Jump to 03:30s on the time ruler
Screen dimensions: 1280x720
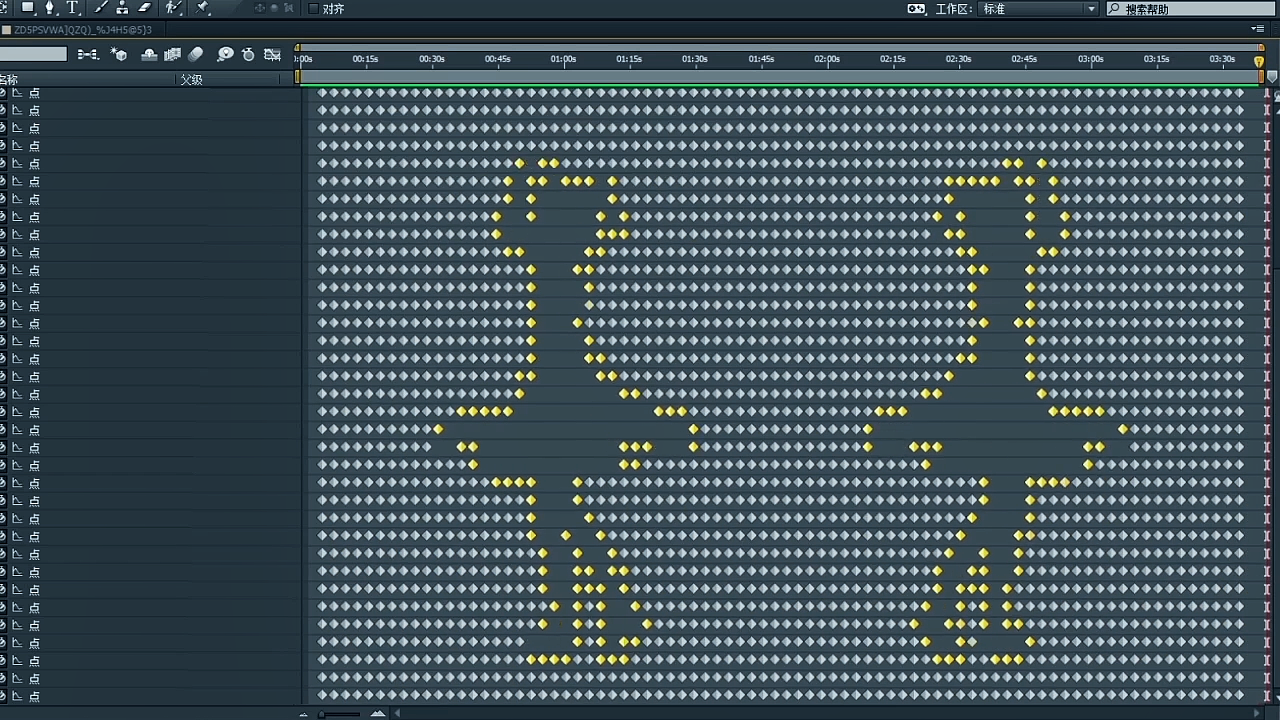coord(1222,59)
